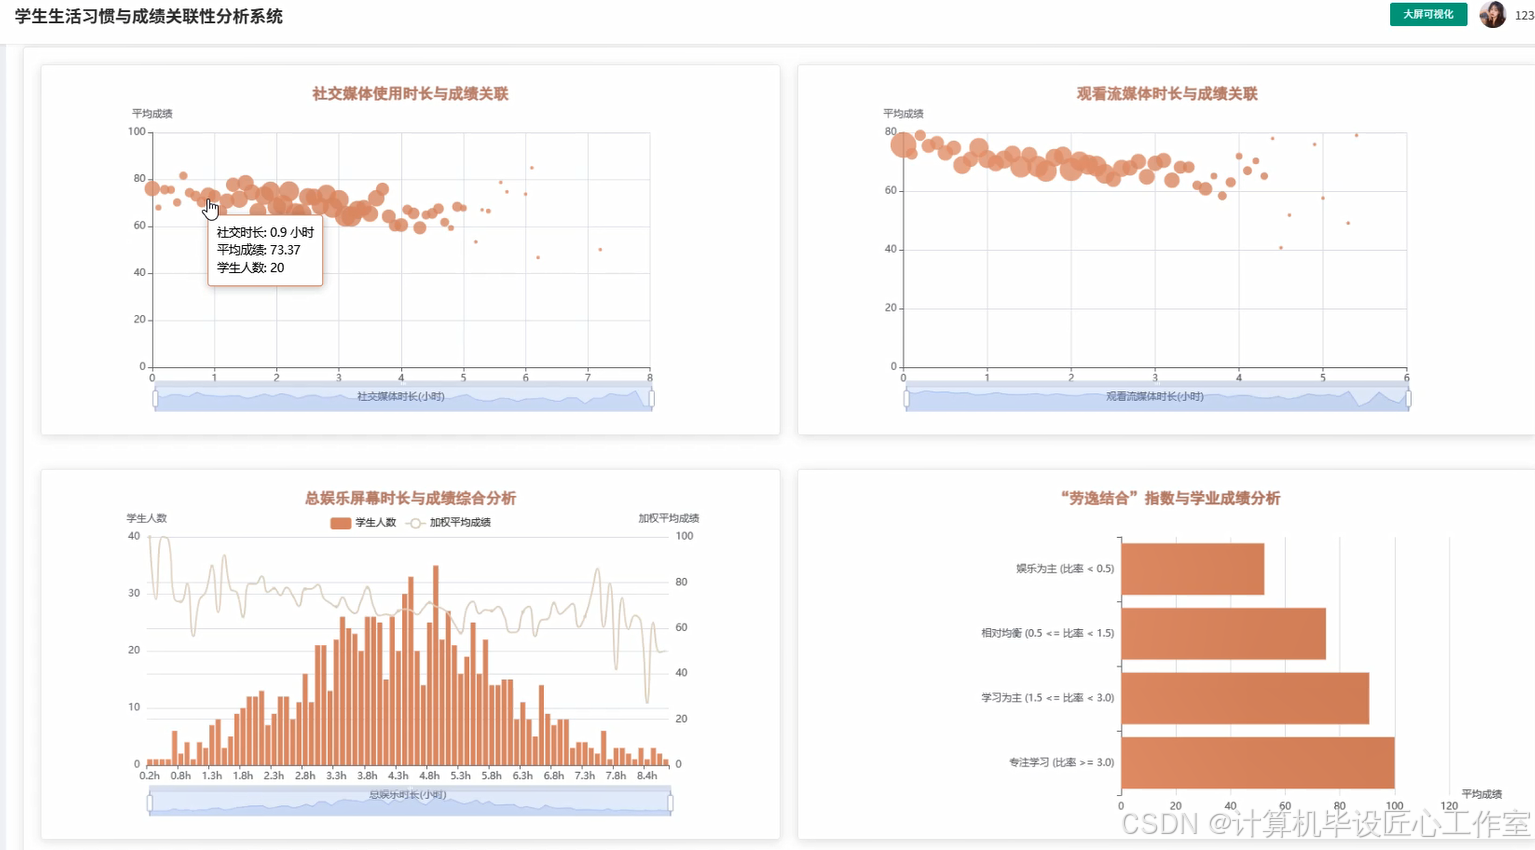
Task: Click the axis label 相对均衡 (0.5 <= 比率 < 1.5)
Action: pyautogui.click(x=1048, y=633)
